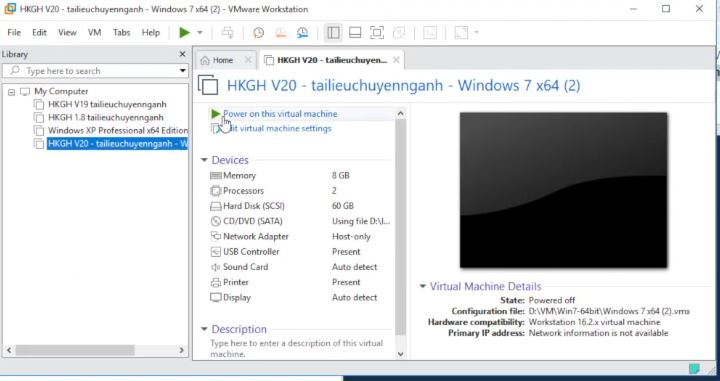Click devices panel scroll down arrow
This screenshot has height=381, width=720.
click(400, 353)
